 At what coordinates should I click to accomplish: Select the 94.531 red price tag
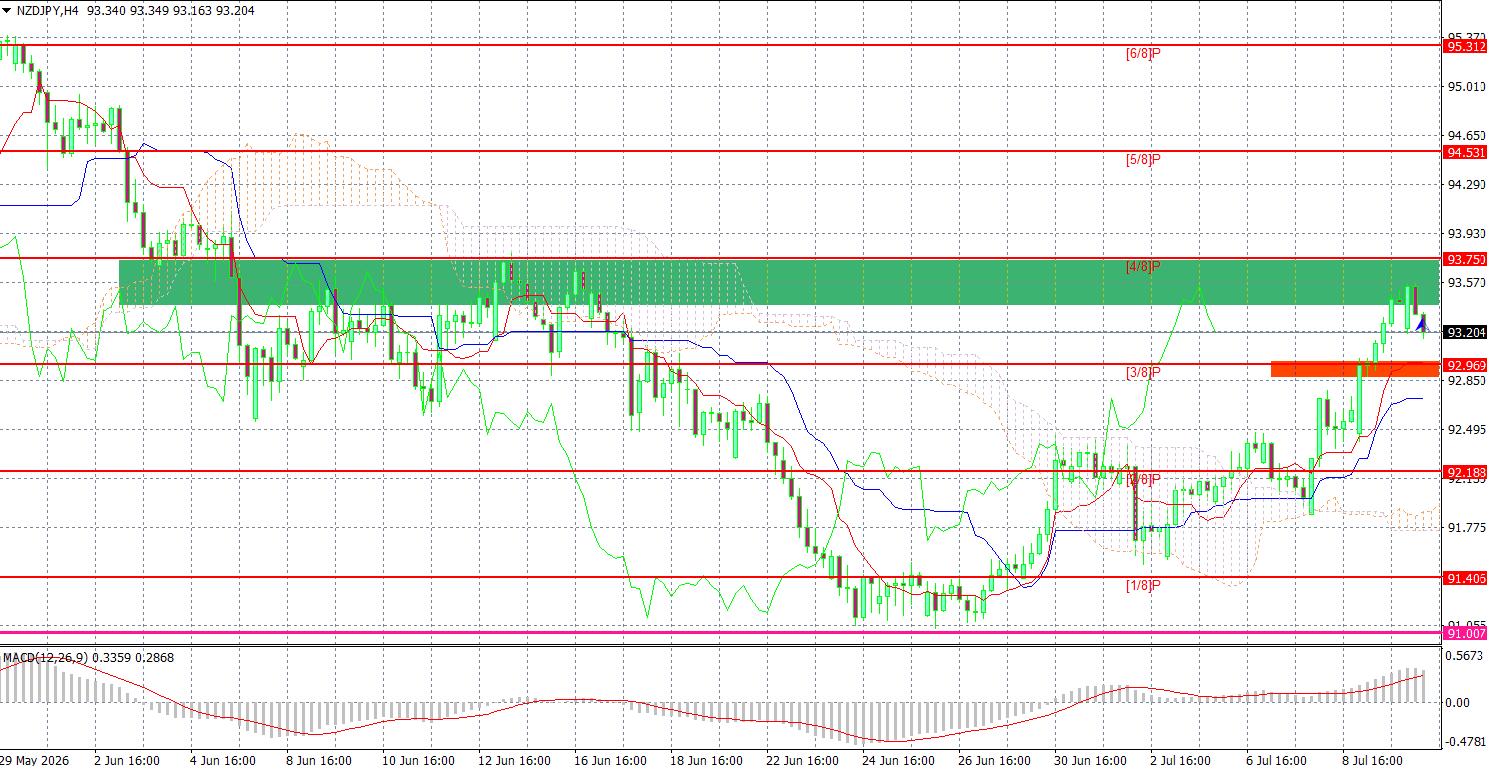1465,152
